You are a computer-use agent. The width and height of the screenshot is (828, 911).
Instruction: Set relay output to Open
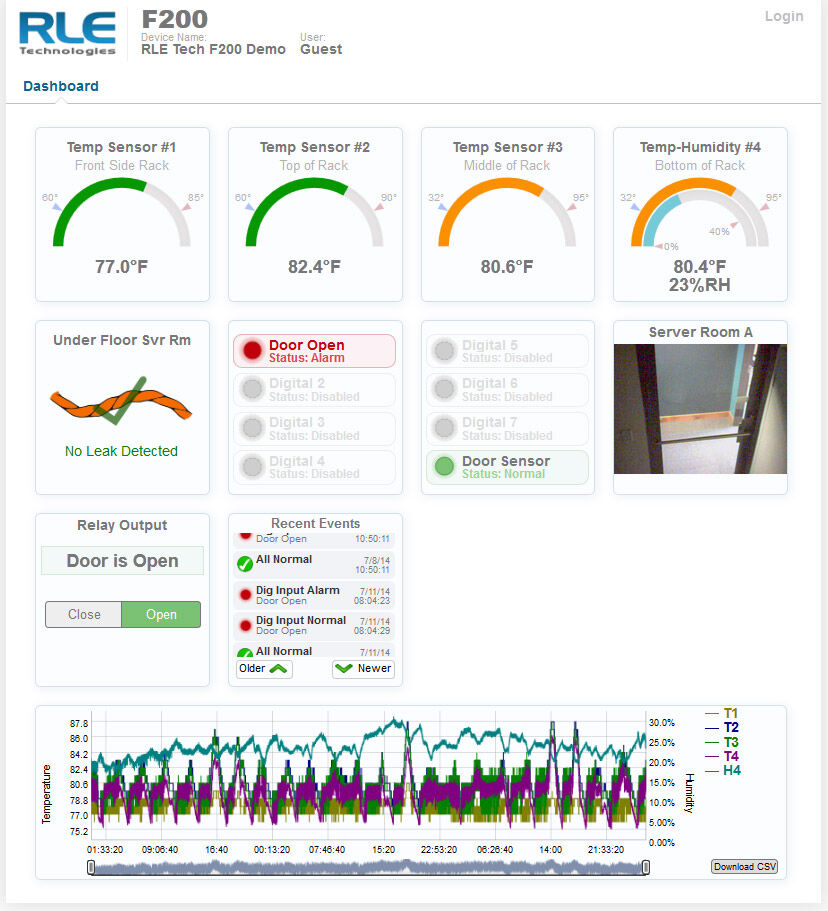coord(161,614)
